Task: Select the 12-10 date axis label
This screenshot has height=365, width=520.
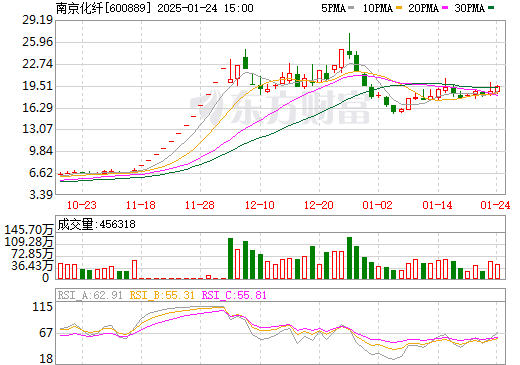Action: [260, 205]
